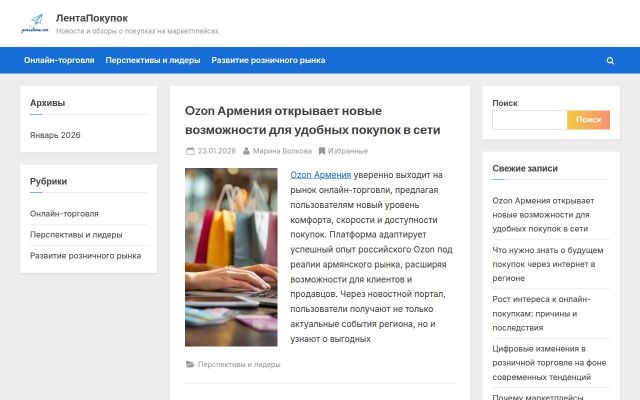Click the Поиск label above search field
This screenshot has height=400, width=640.
(505, 103)
